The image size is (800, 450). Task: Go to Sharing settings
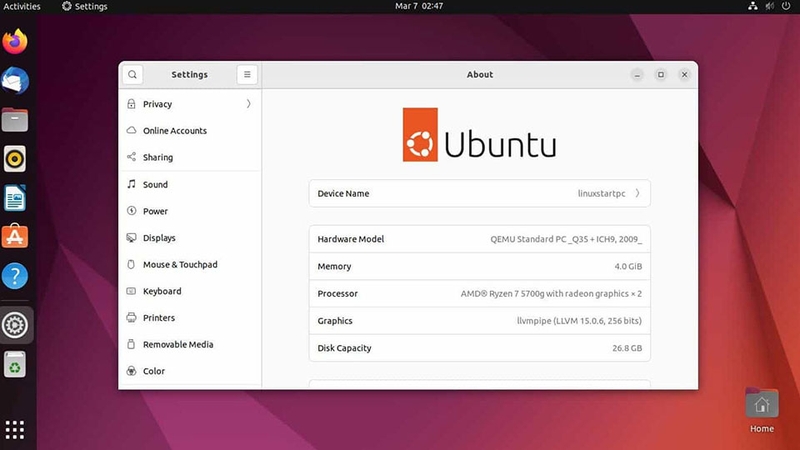click(x=190, y=157)
